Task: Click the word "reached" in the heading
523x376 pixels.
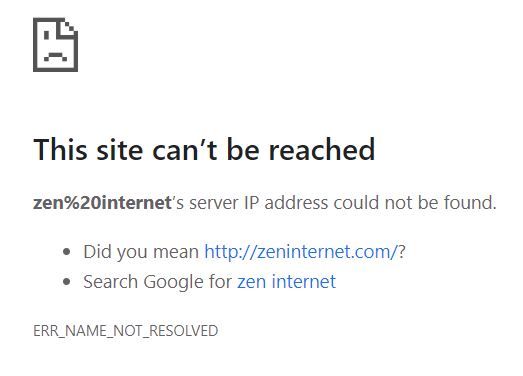Action: (322, 149)
